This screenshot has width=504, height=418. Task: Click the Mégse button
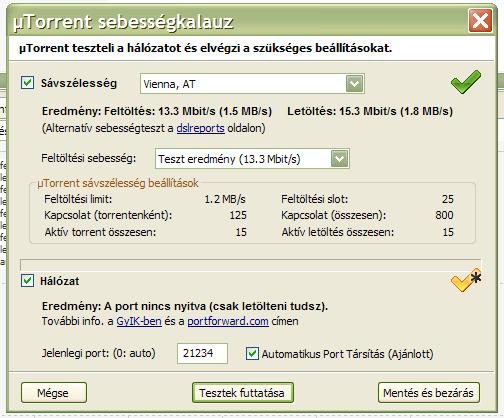(x=54, y=393)
